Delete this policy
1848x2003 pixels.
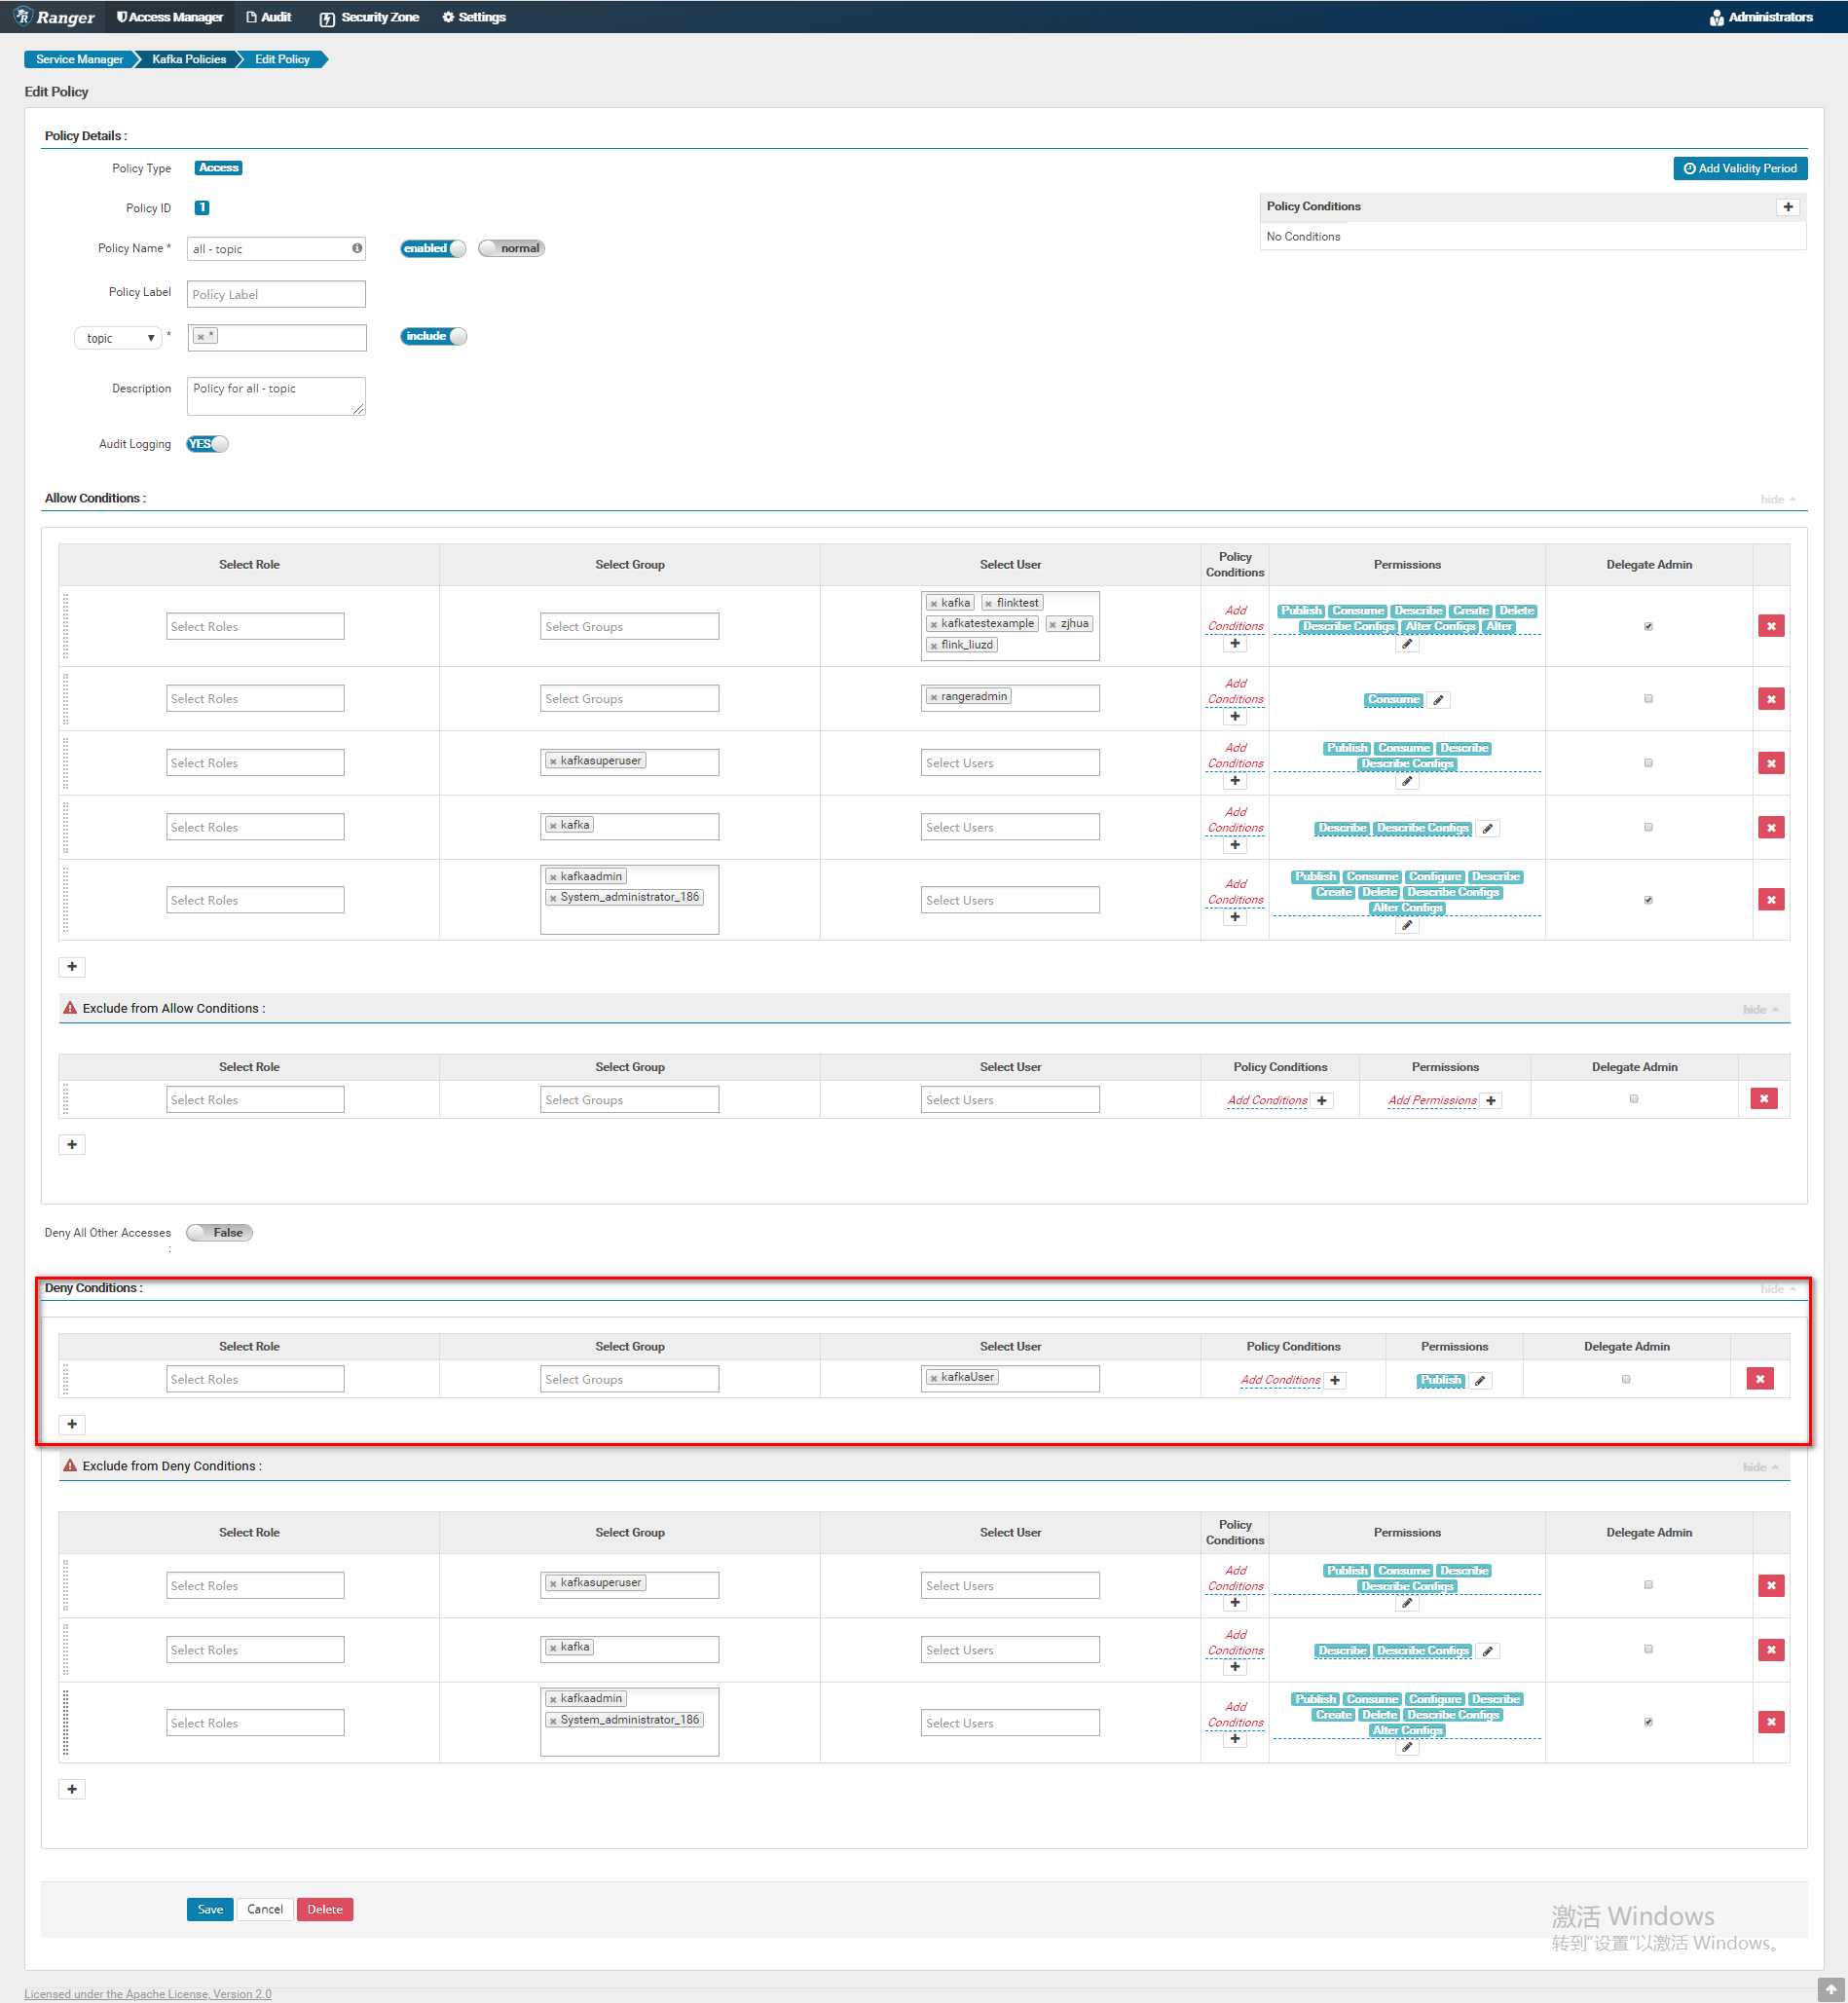325,1909
